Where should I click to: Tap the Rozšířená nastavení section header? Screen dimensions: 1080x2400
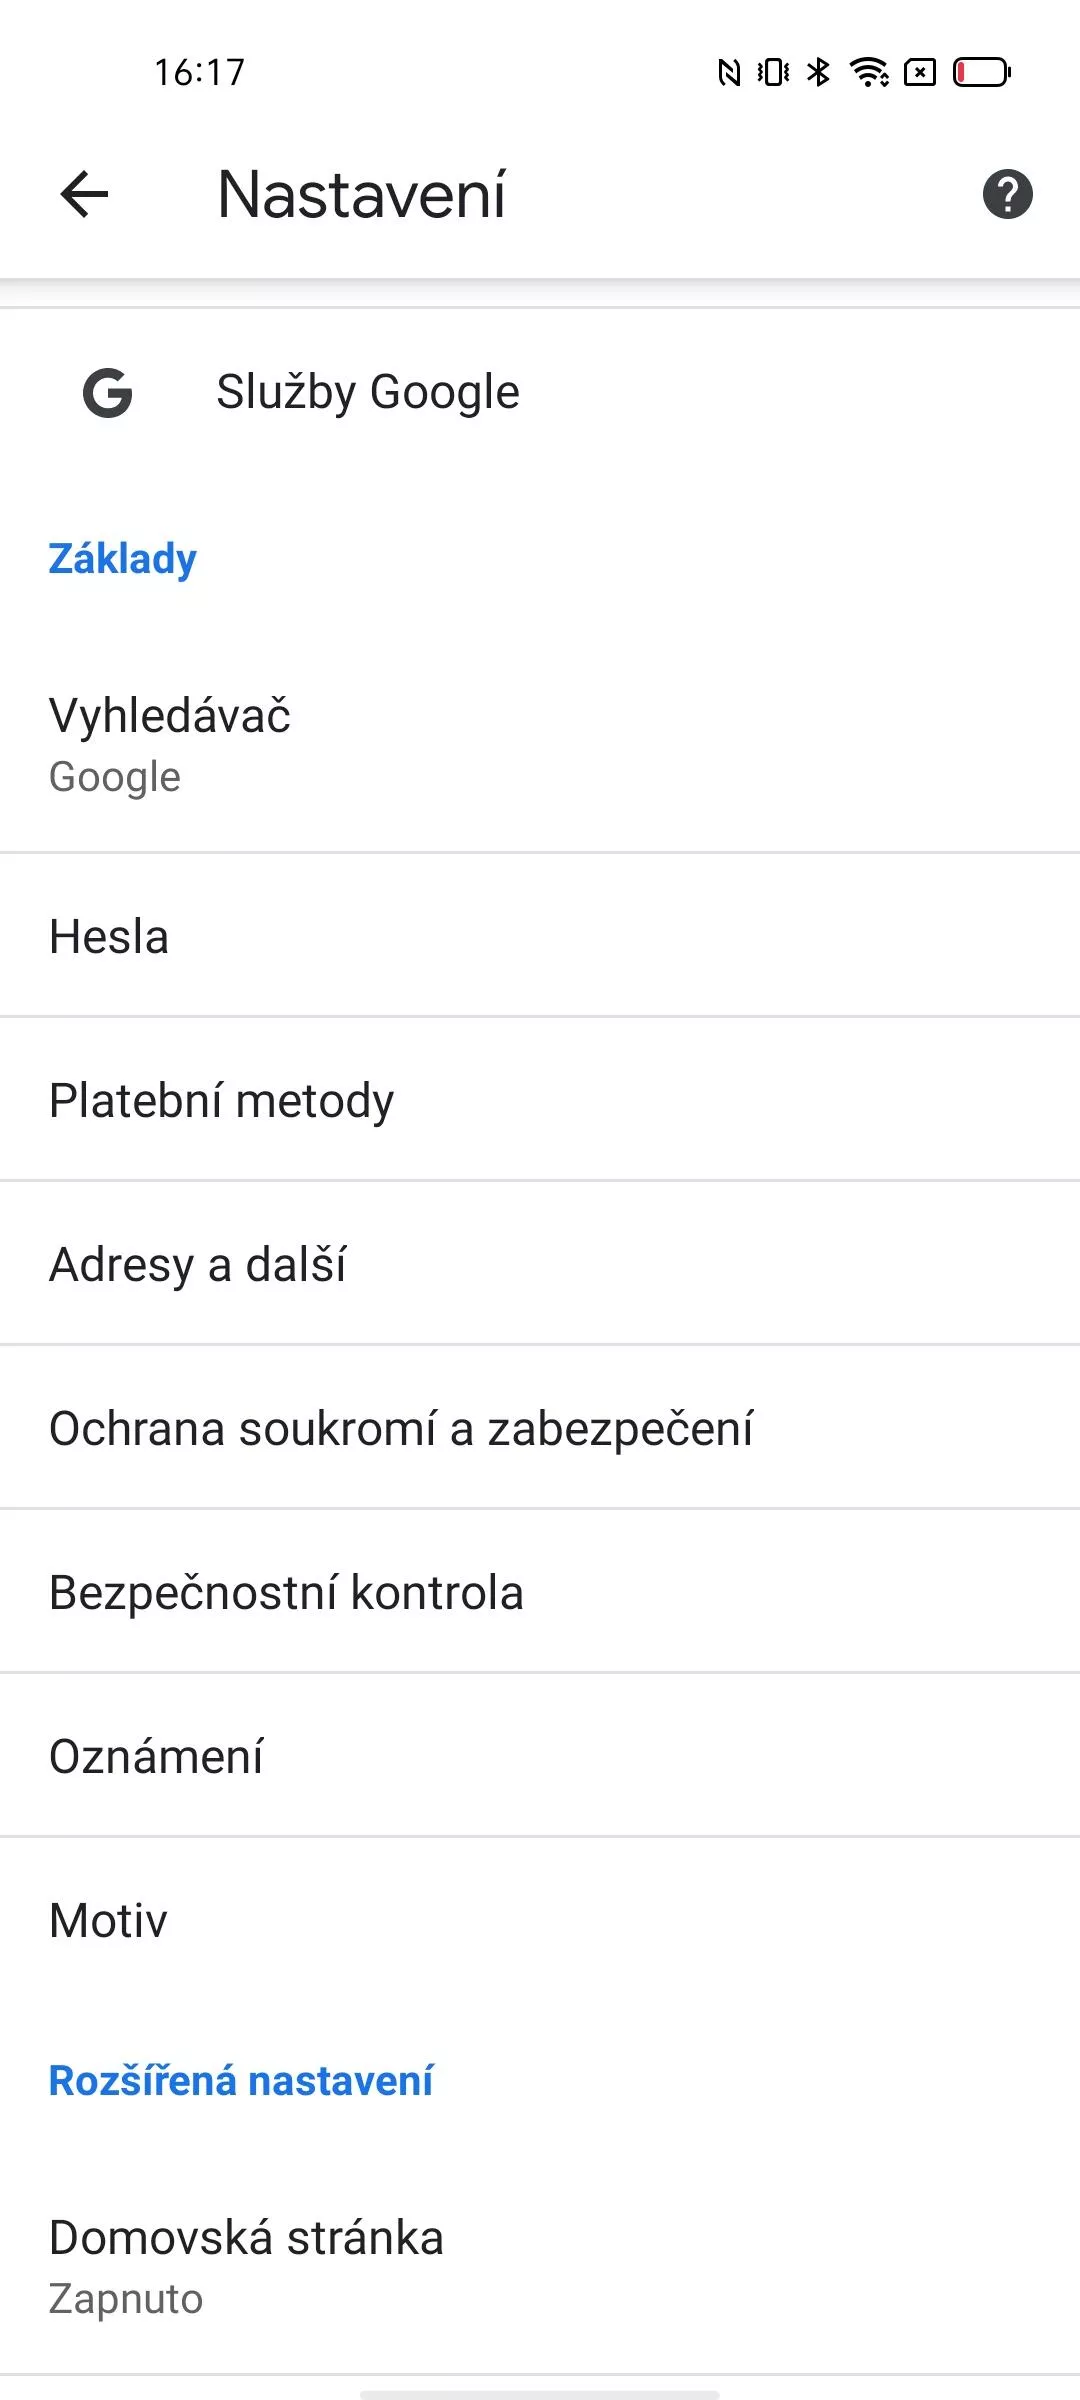[241, 2080]
